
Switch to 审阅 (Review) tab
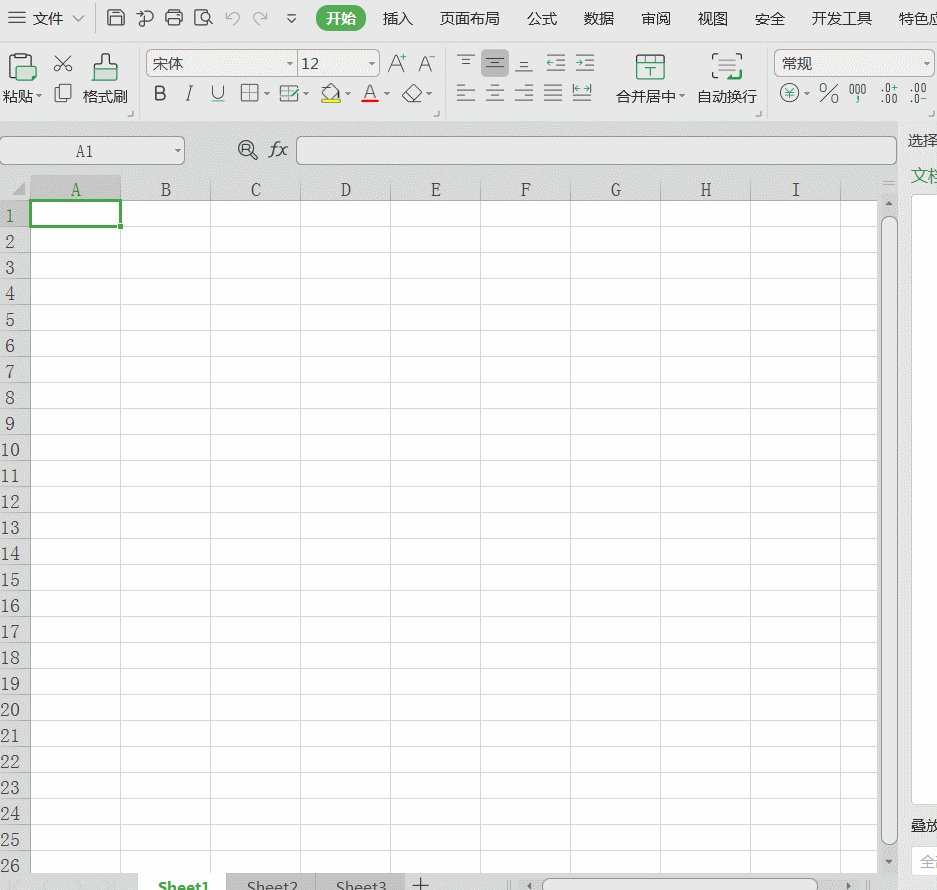pyautogui.click(x=656, y=19)
